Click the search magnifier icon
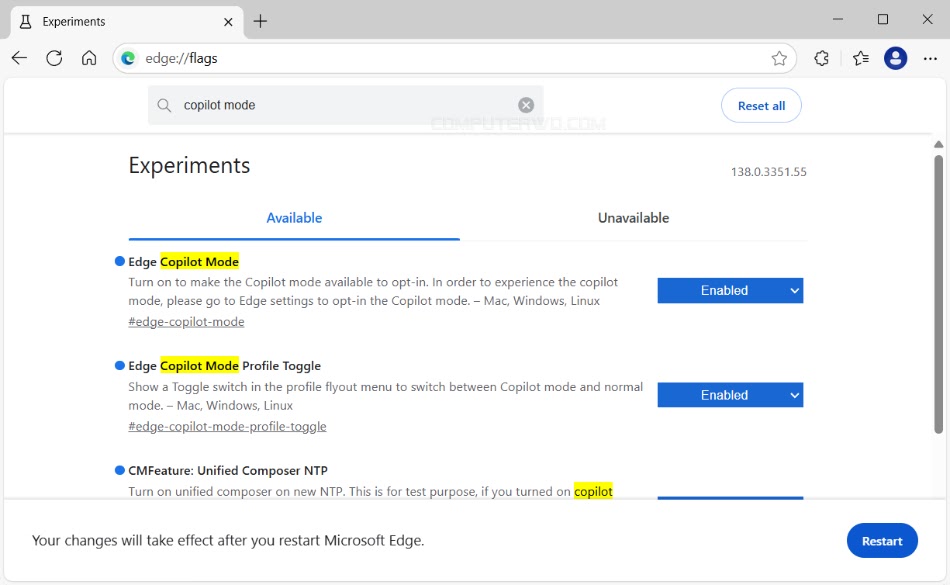 click(x=164, y=105)
